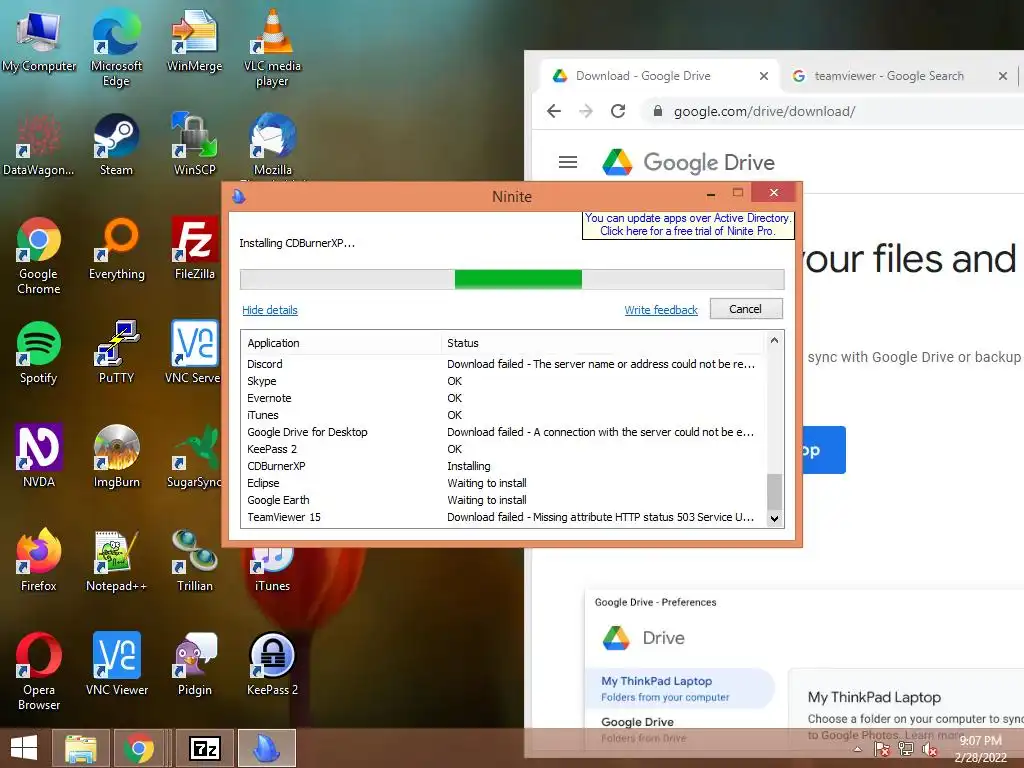Select Google Drive for Desktop row
Viewport: 1024px width, 768px height.
click(x=502, y=432)
